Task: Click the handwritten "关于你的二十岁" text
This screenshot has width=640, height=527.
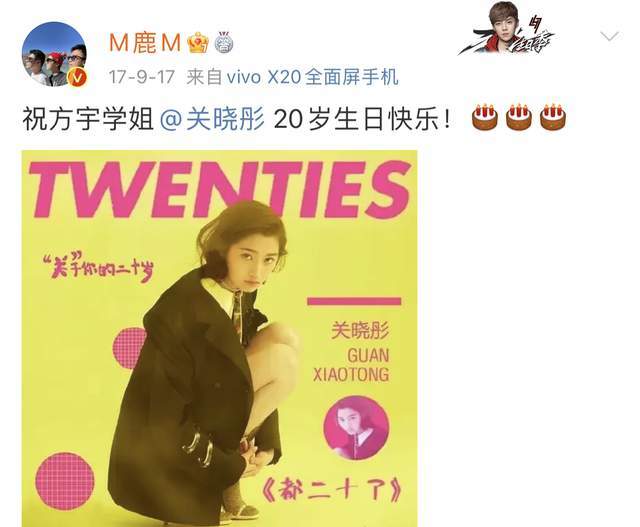Action: coord(98,268)
